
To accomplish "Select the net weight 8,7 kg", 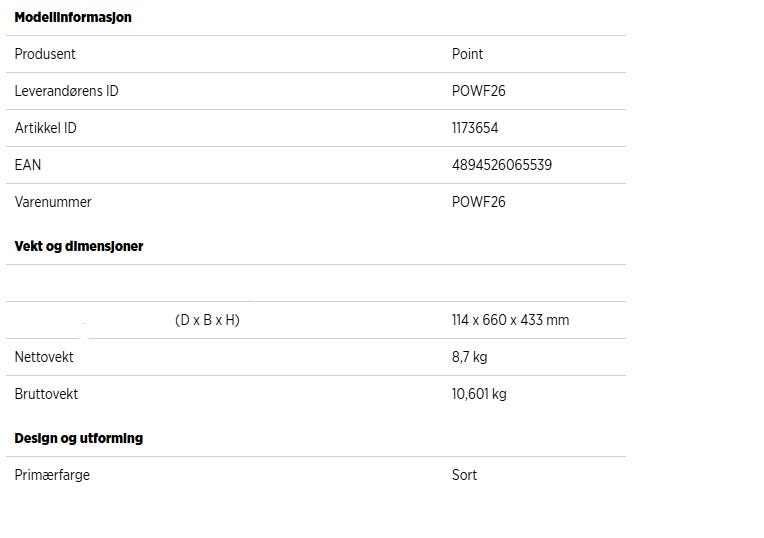I will pos(469,357).
